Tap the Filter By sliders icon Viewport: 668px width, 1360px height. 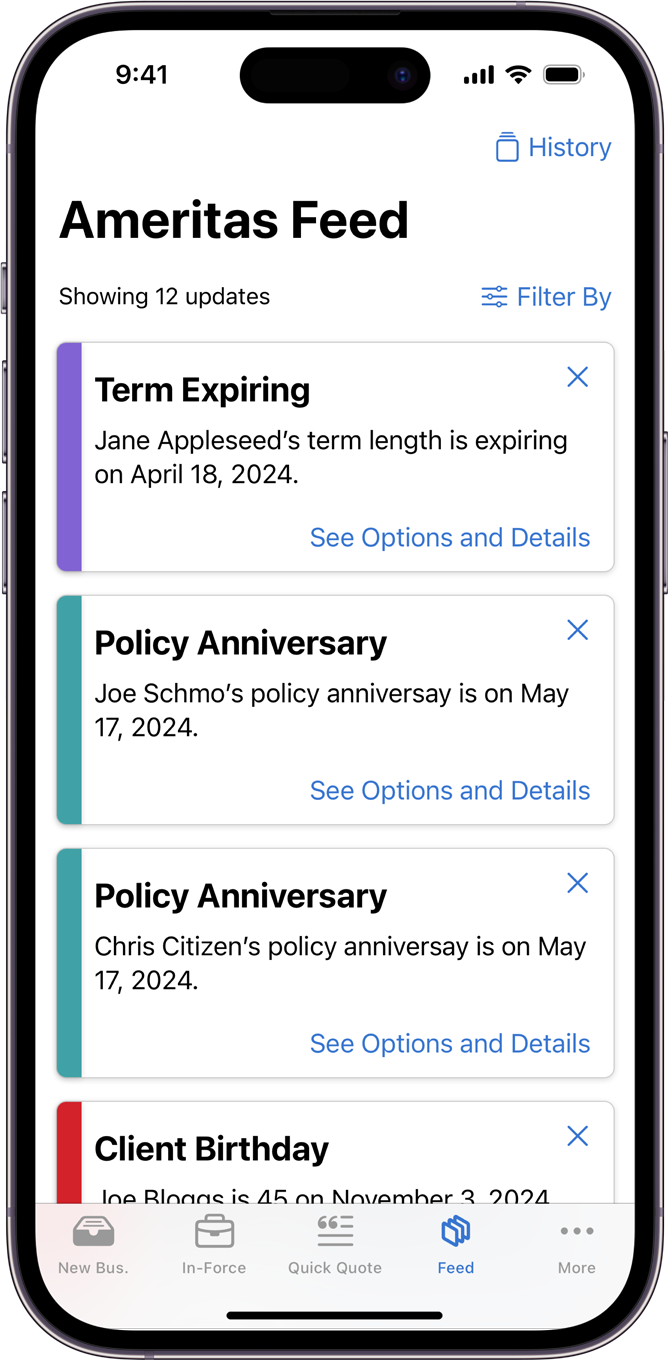tap(494, 297)
